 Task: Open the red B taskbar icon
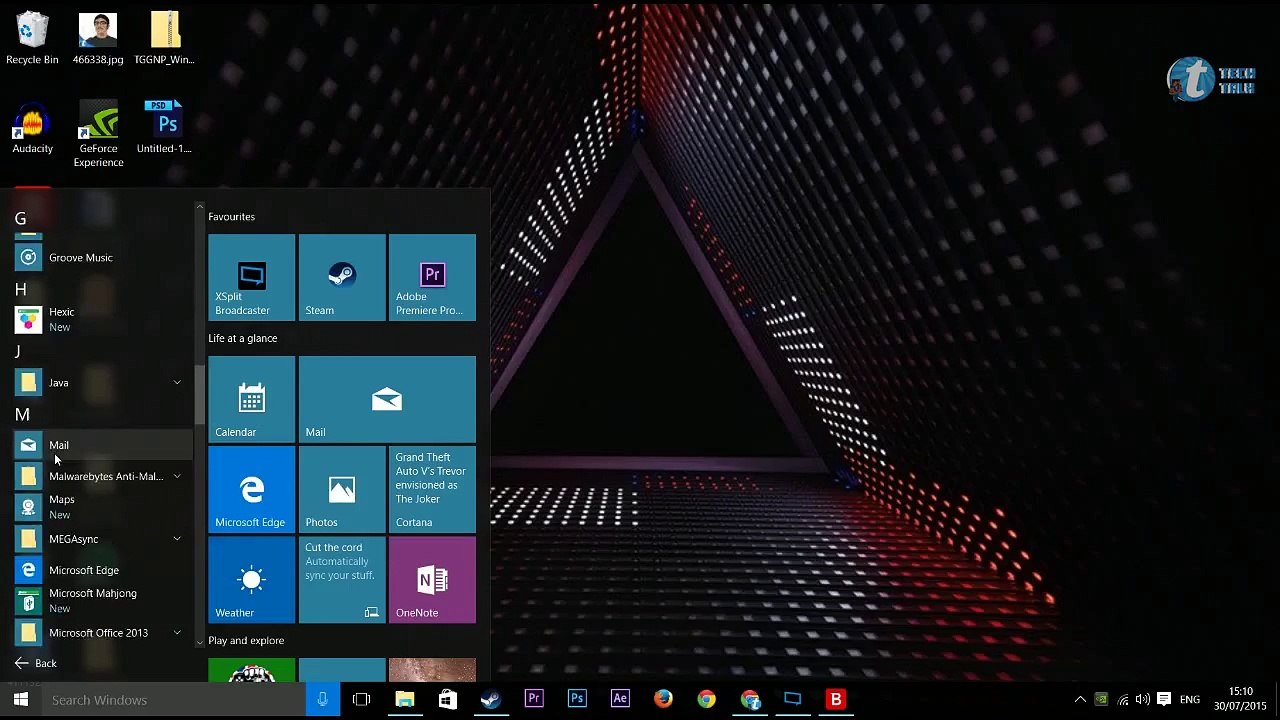tap(836, 700)
